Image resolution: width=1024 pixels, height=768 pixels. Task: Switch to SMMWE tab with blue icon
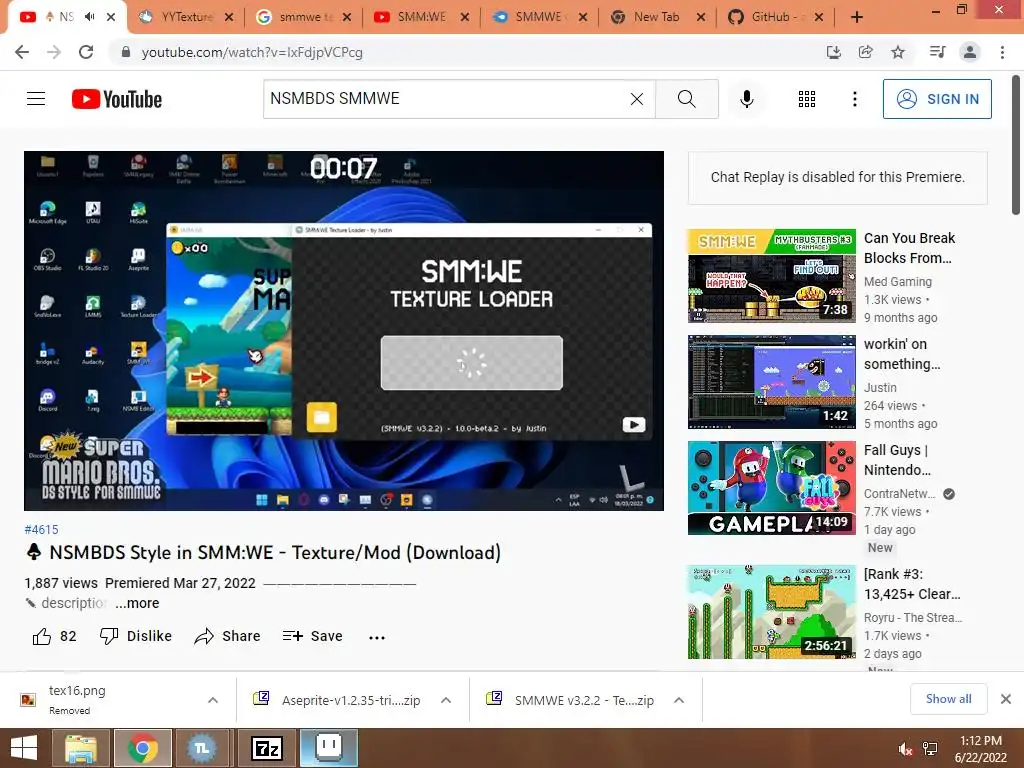coord(539,17)
